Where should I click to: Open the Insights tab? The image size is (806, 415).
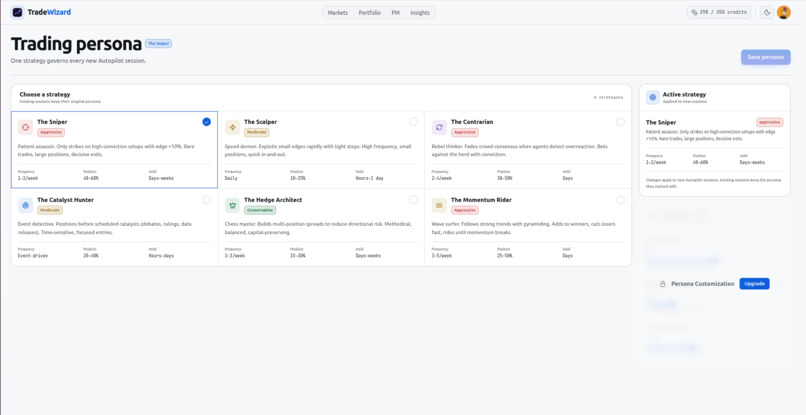tap(420, 13)
